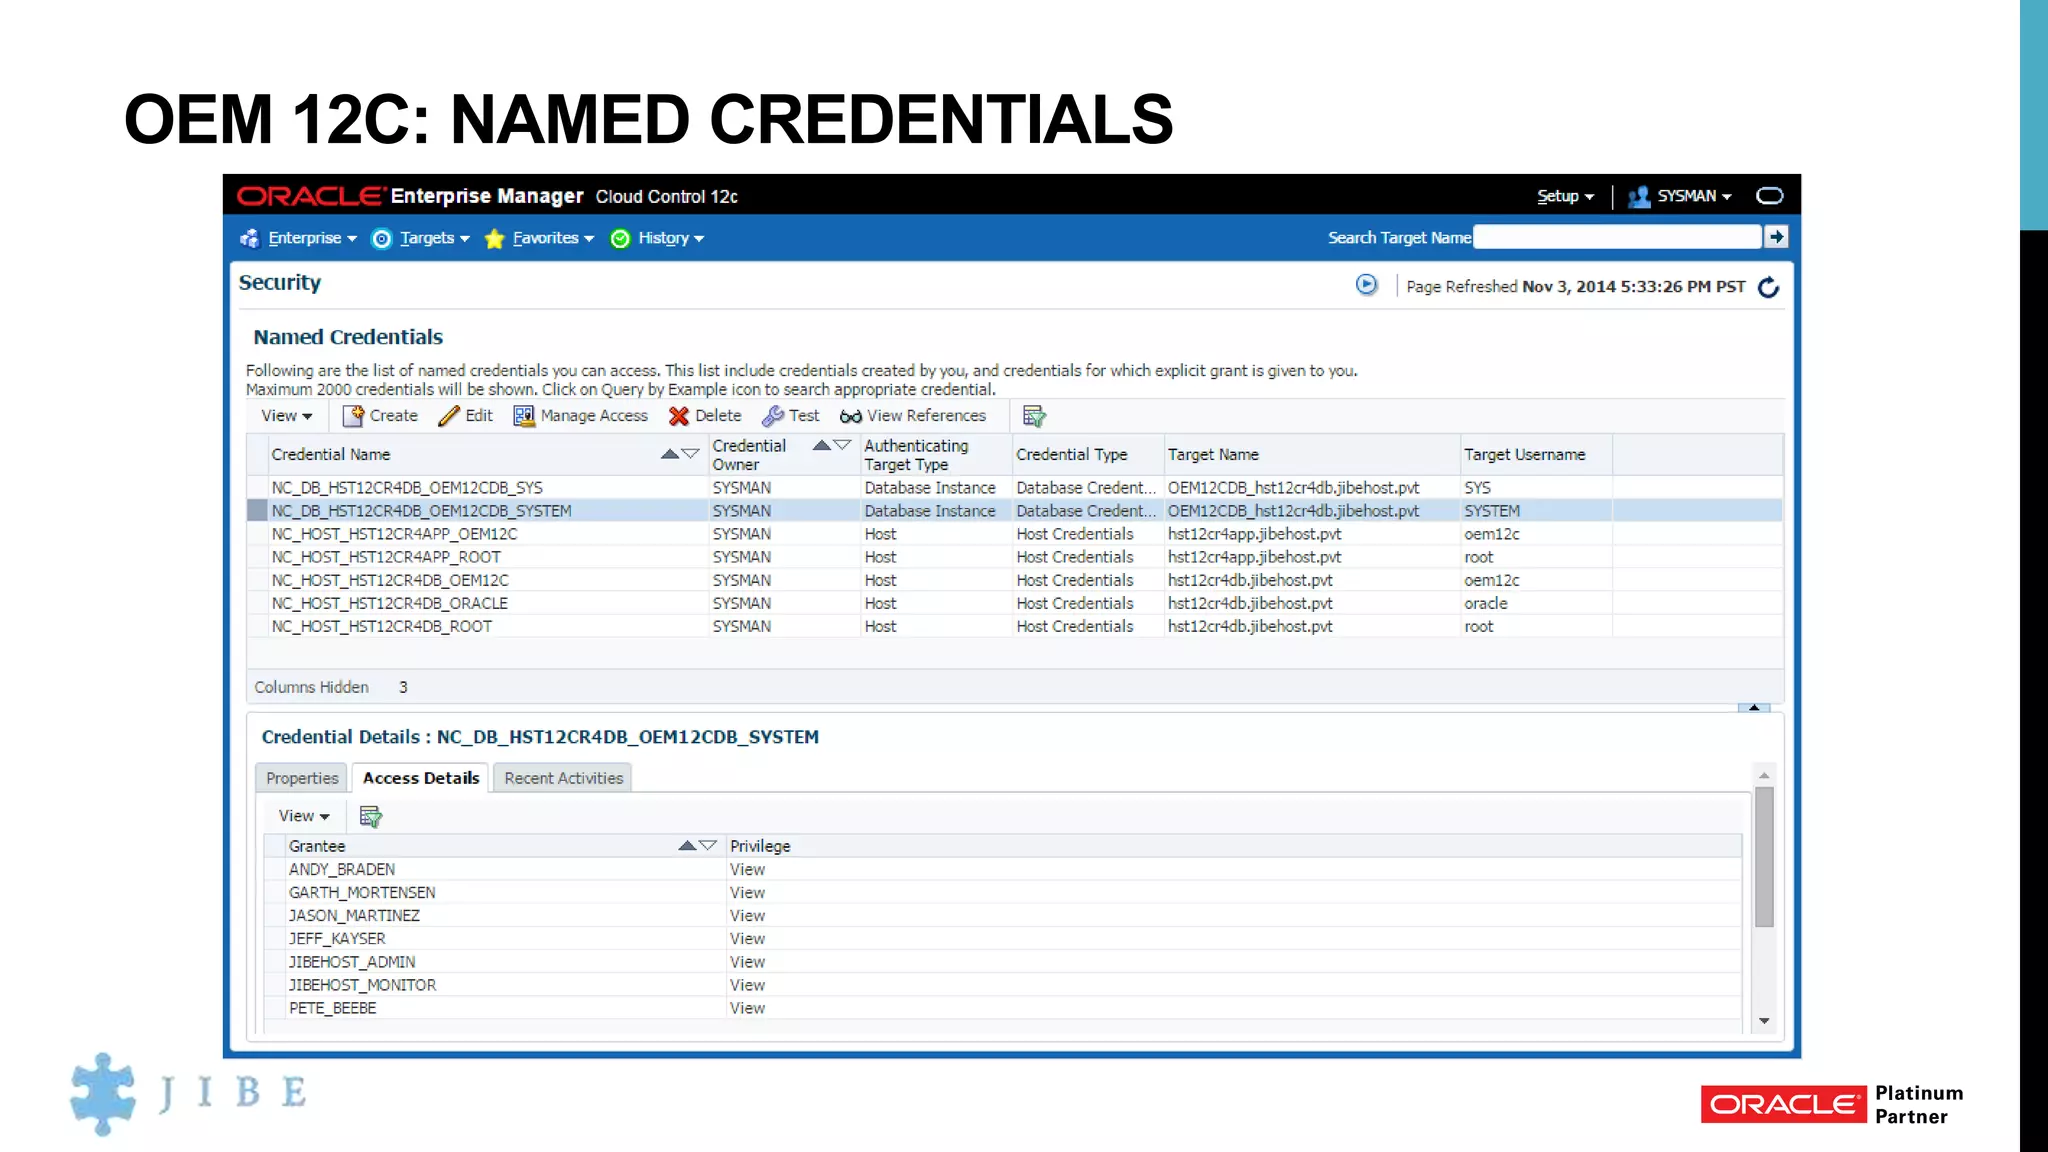The height and width of the screenshot is (1152, 2048).
Task: Click the accessibility oval icon beside SYSMAN
Action: pos(1770,196)
